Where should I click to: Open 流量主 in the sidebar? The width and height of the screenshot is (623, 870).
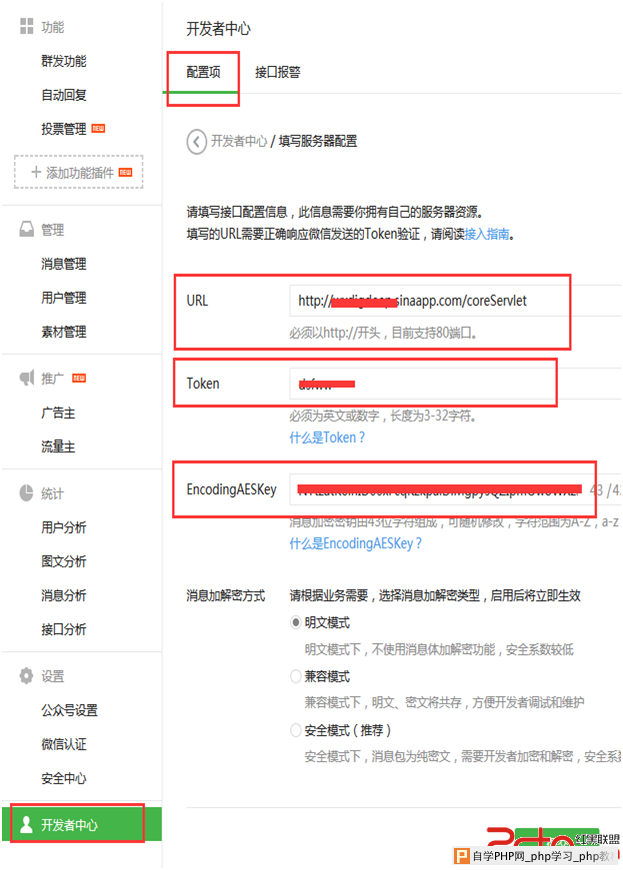coord(58,447)
